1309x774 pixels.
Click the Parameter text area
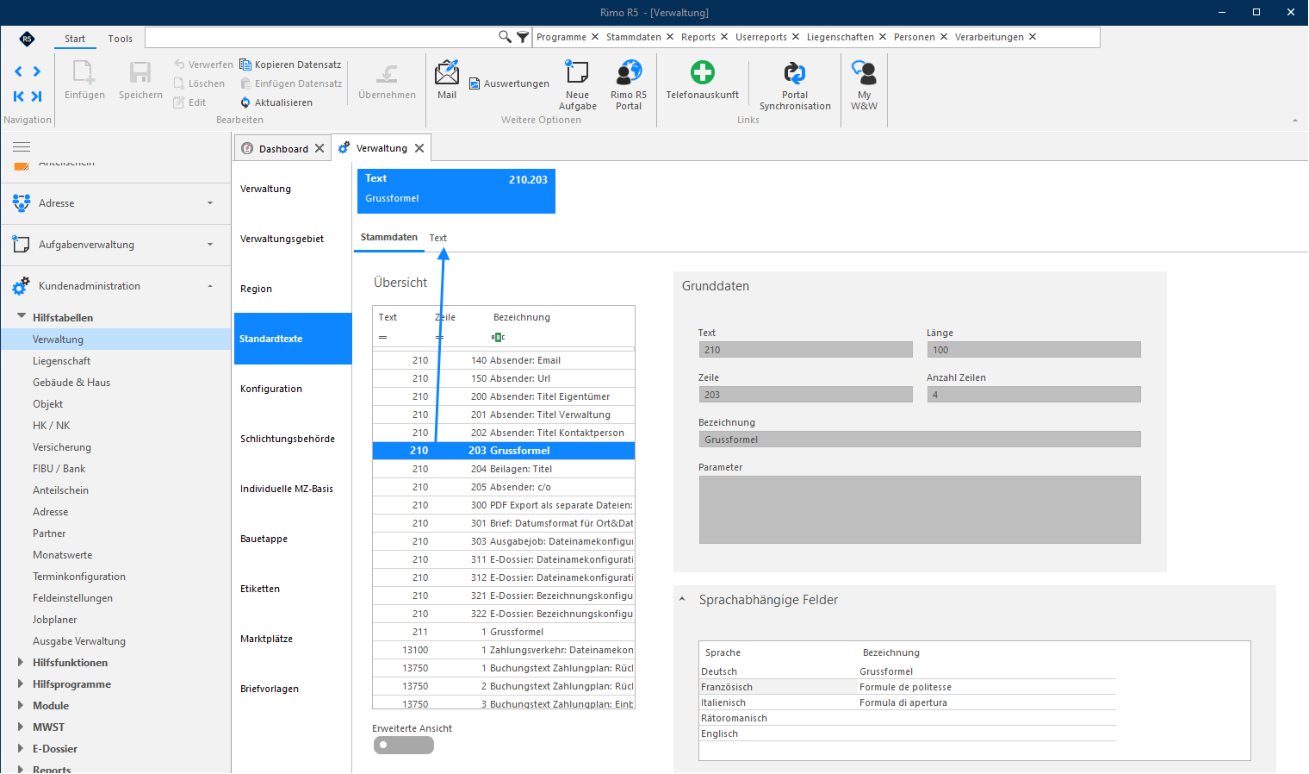coord(919,509)
